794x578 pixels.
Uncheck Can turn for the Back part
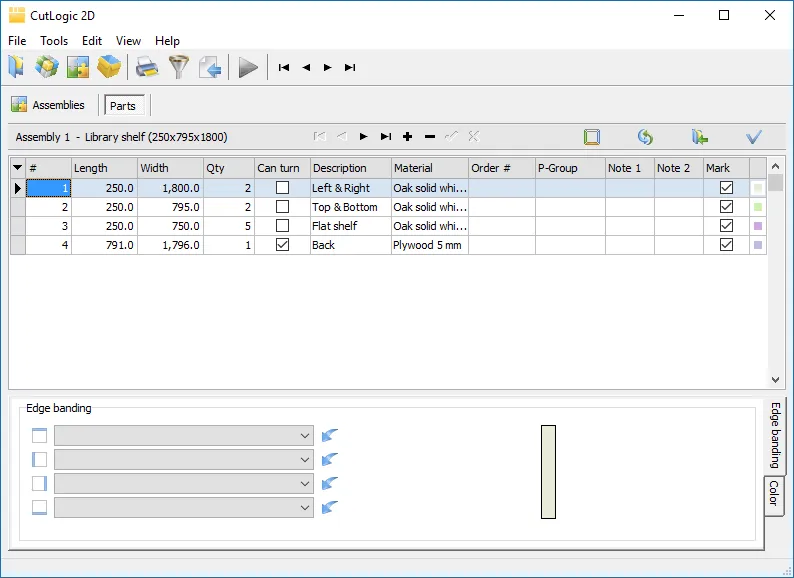tap(282, 245)
